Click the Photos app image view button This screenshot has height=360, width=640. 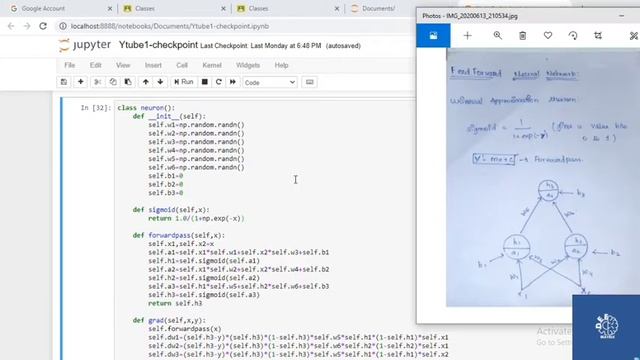tap(433, 36)
